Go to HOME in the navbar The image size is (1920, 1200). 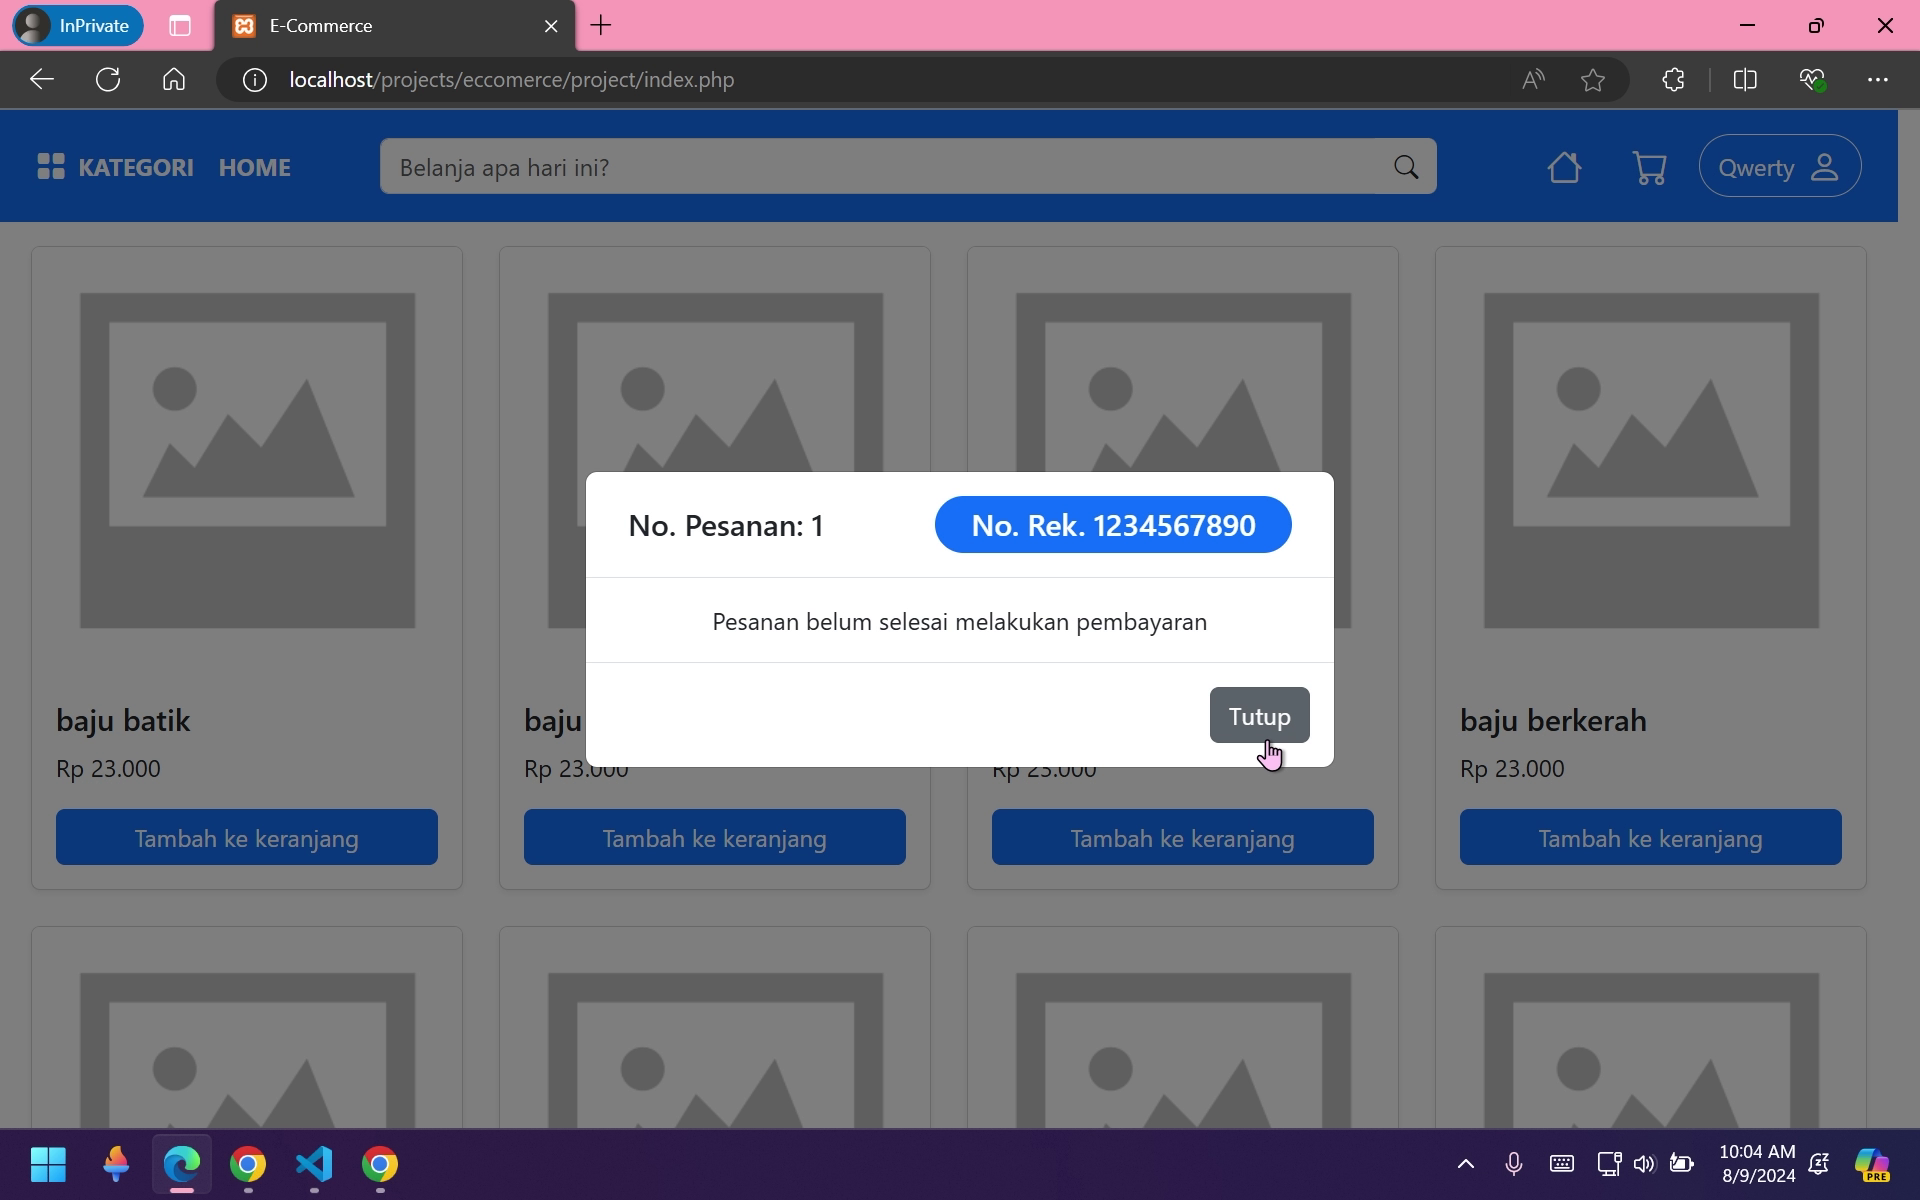pyautogui.click(x=255, y=167)
